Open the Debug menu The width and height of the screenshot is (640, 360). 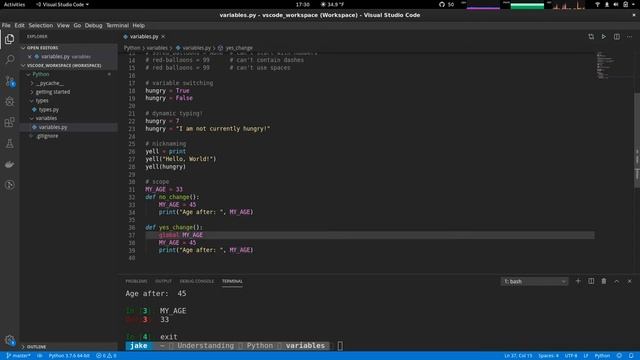point(93,25)
